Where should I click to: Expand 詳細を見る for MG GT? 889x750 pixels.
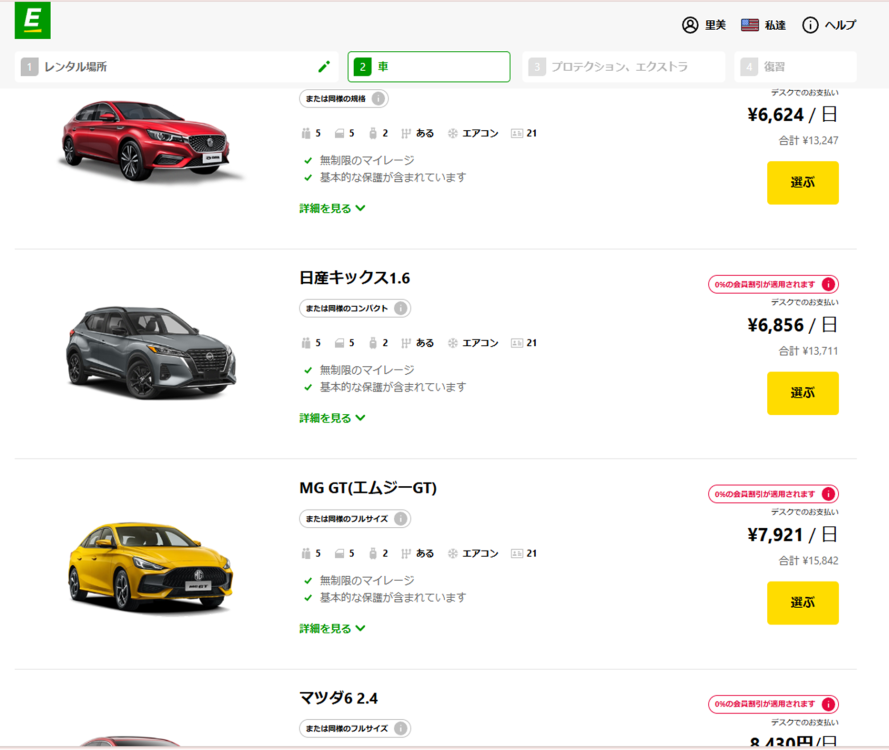coord(332,628)
